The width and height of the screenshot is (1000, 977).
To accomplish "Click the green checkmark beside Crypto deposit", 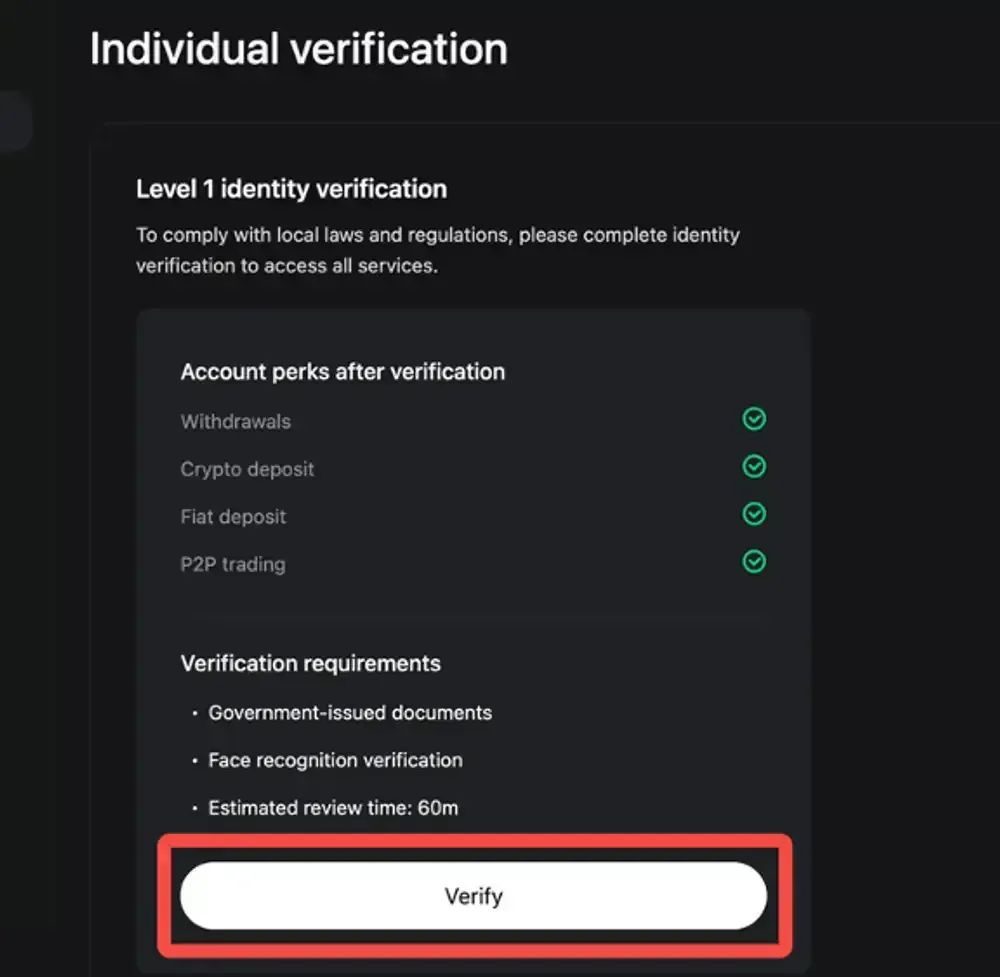I will pos(755,467).
